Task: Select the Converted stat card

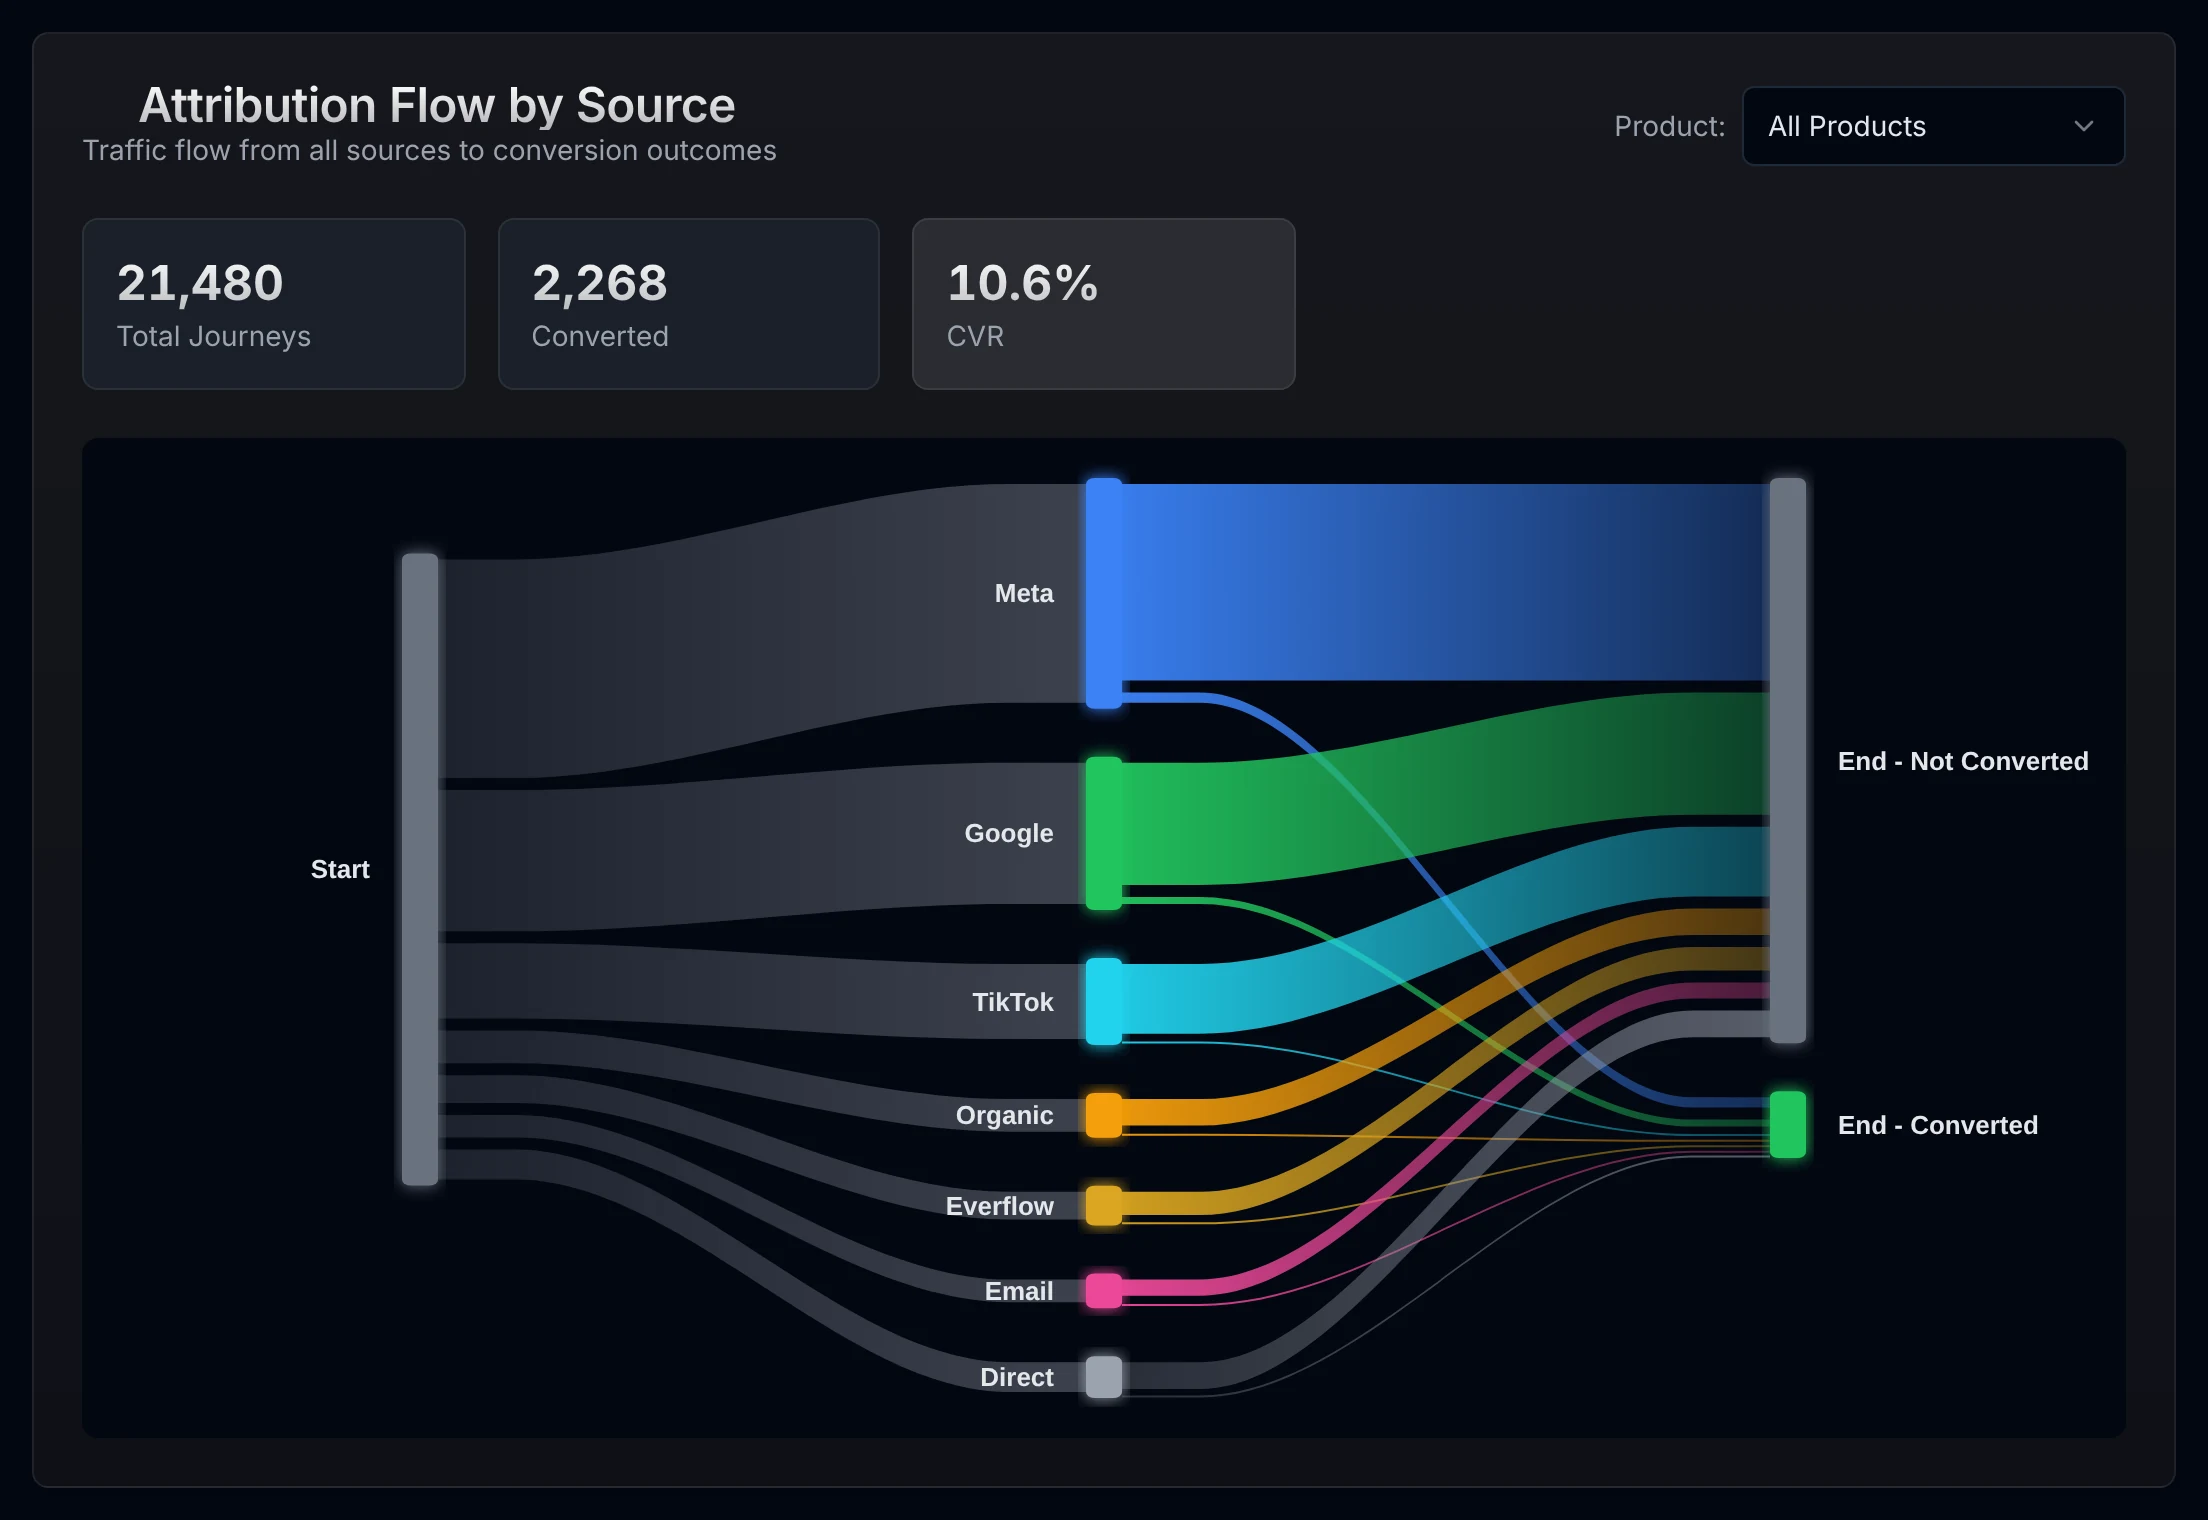Action: [x=689, y=304]
